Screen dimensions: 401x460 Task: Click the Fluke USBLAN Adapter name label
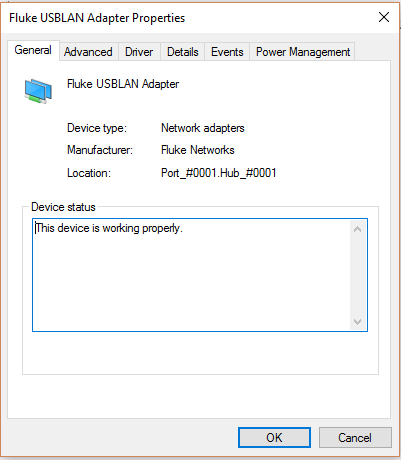(x=123, y=84)
